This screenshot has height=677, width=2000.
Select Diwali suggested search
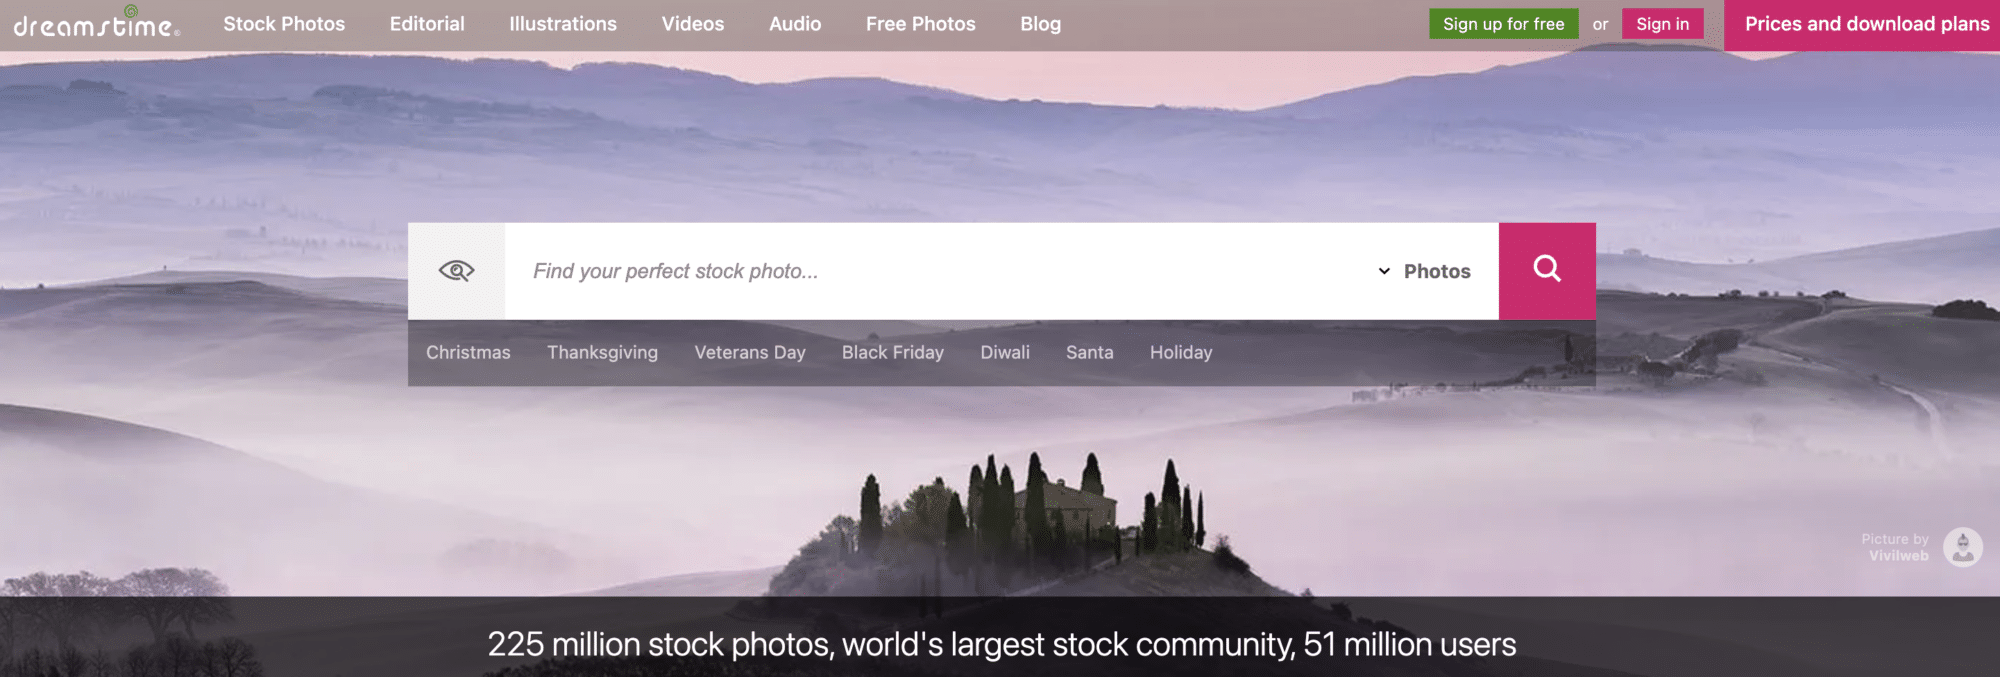(1005, 353)
